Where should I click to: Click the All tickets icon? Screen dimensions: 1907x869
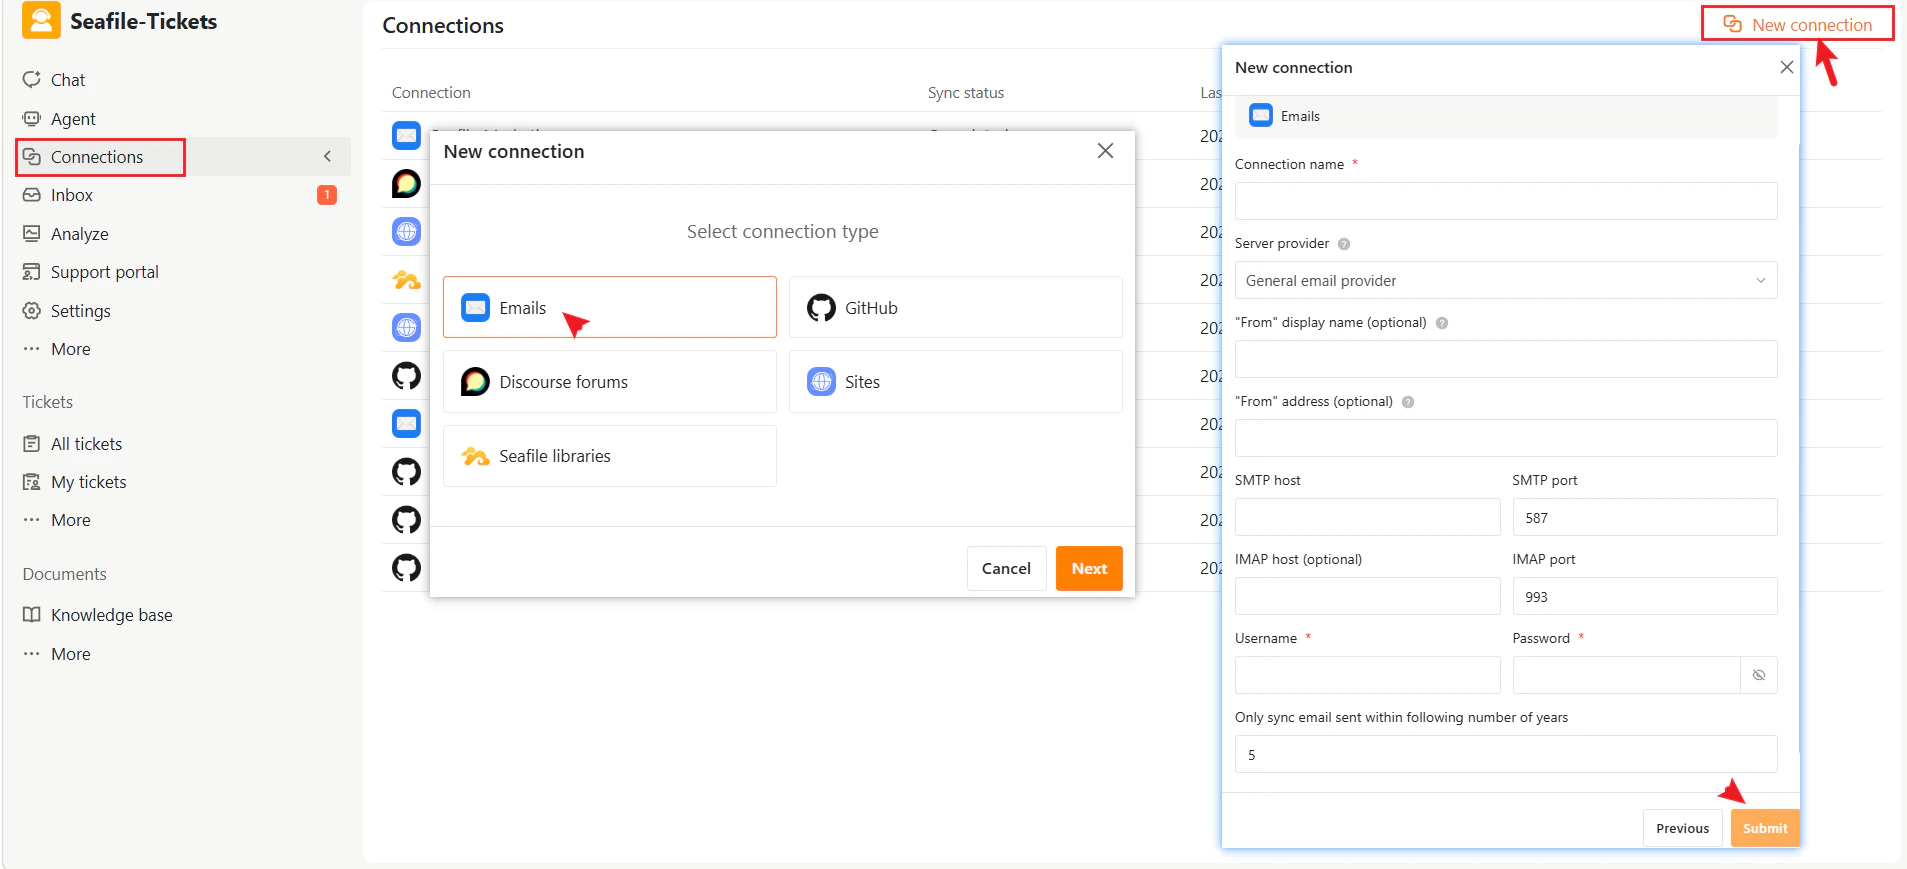pyautogui.click(x=32, y=443)
